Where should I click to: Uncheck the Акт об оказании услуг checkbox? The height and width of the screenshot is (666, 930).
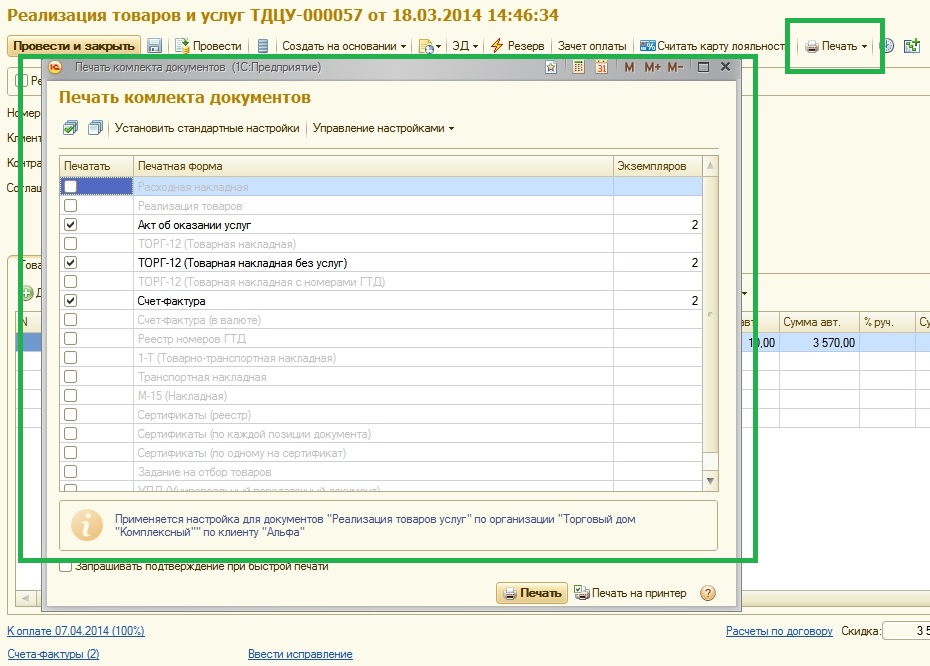(70, 225)
